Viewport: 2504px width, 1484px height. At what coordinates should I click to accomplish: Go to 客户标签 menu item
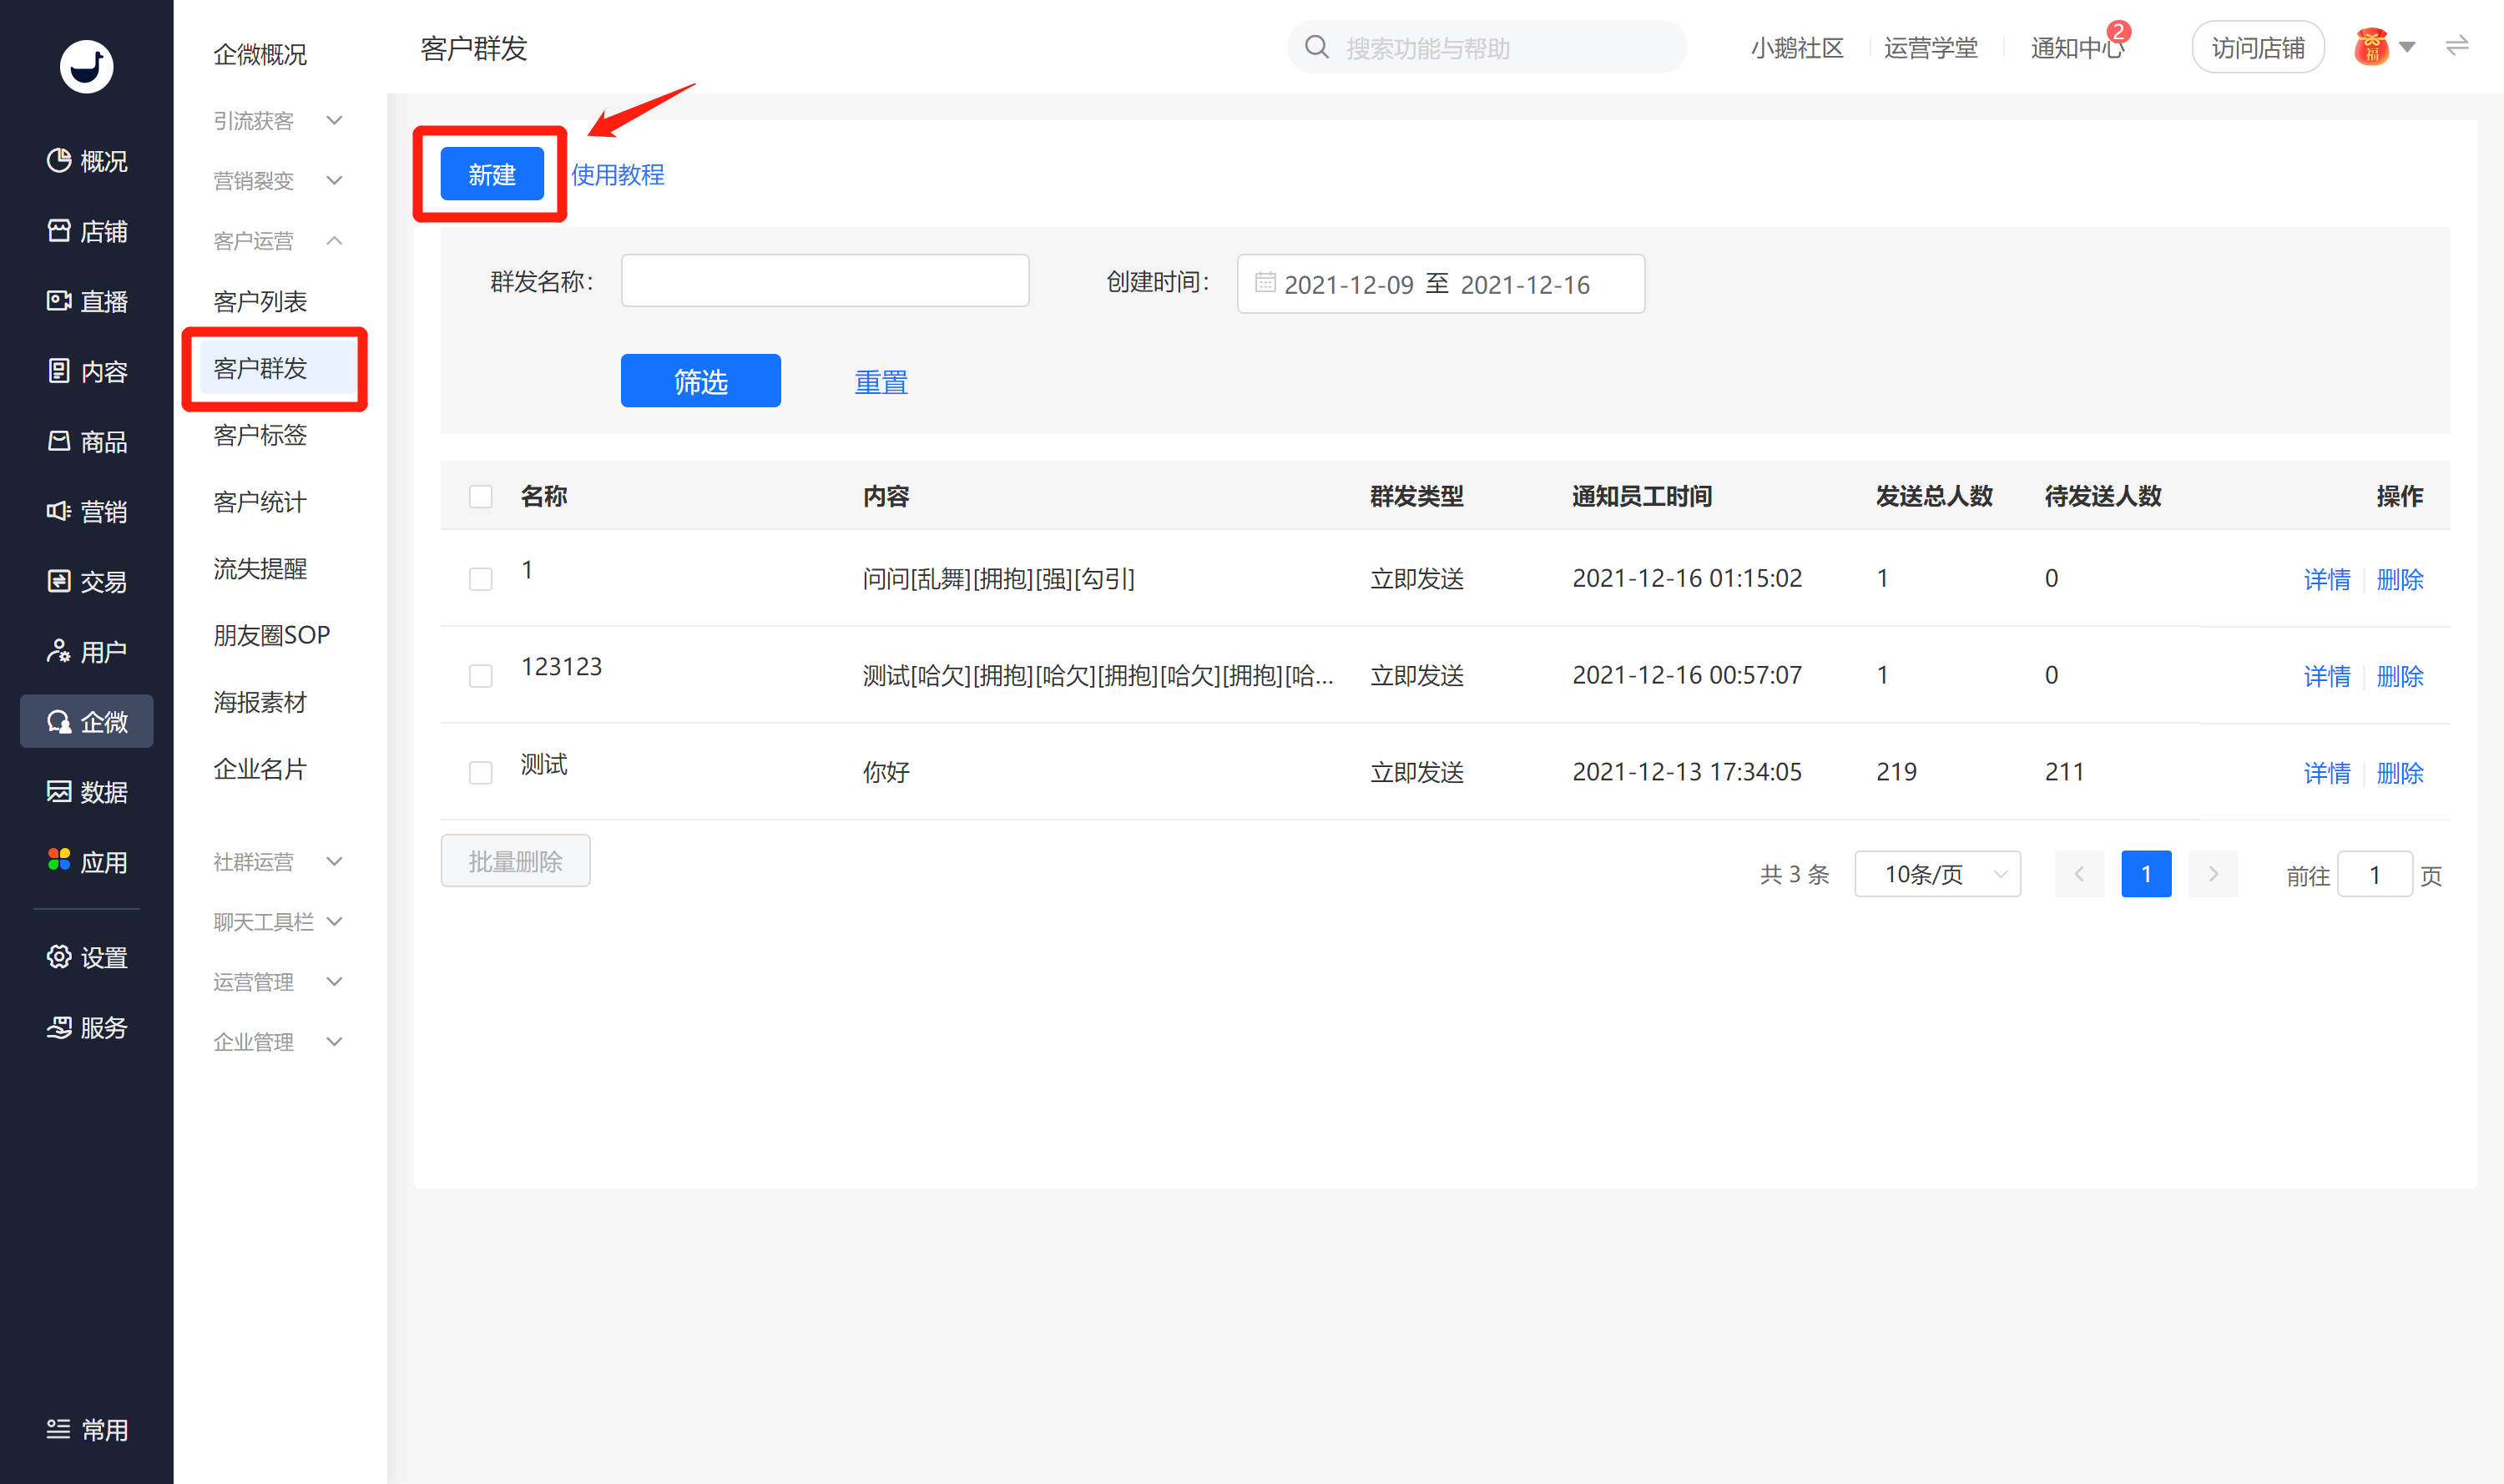260,435
